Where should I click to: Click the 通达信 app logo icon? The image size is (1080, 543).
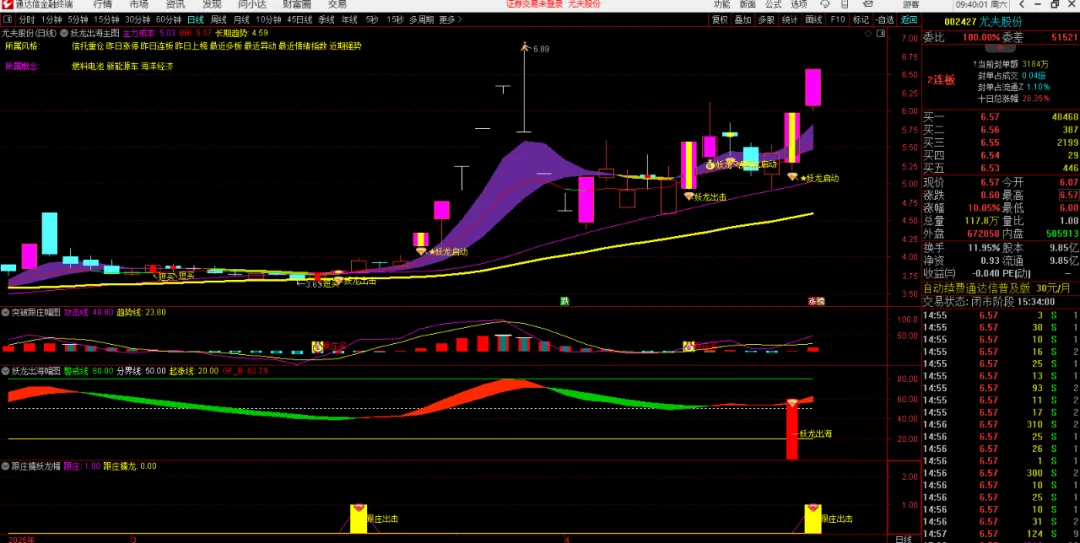click(x=6, y=4)
